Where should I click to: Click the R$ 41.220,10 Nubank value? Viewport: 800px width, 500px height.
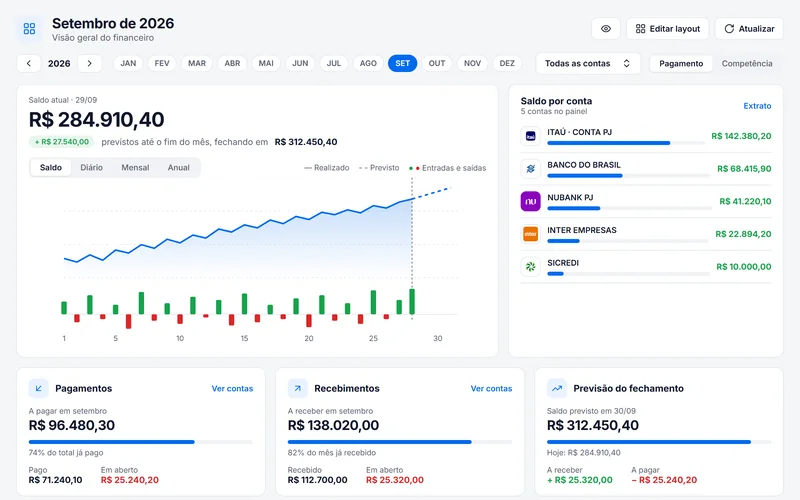(x=745, y=202)
